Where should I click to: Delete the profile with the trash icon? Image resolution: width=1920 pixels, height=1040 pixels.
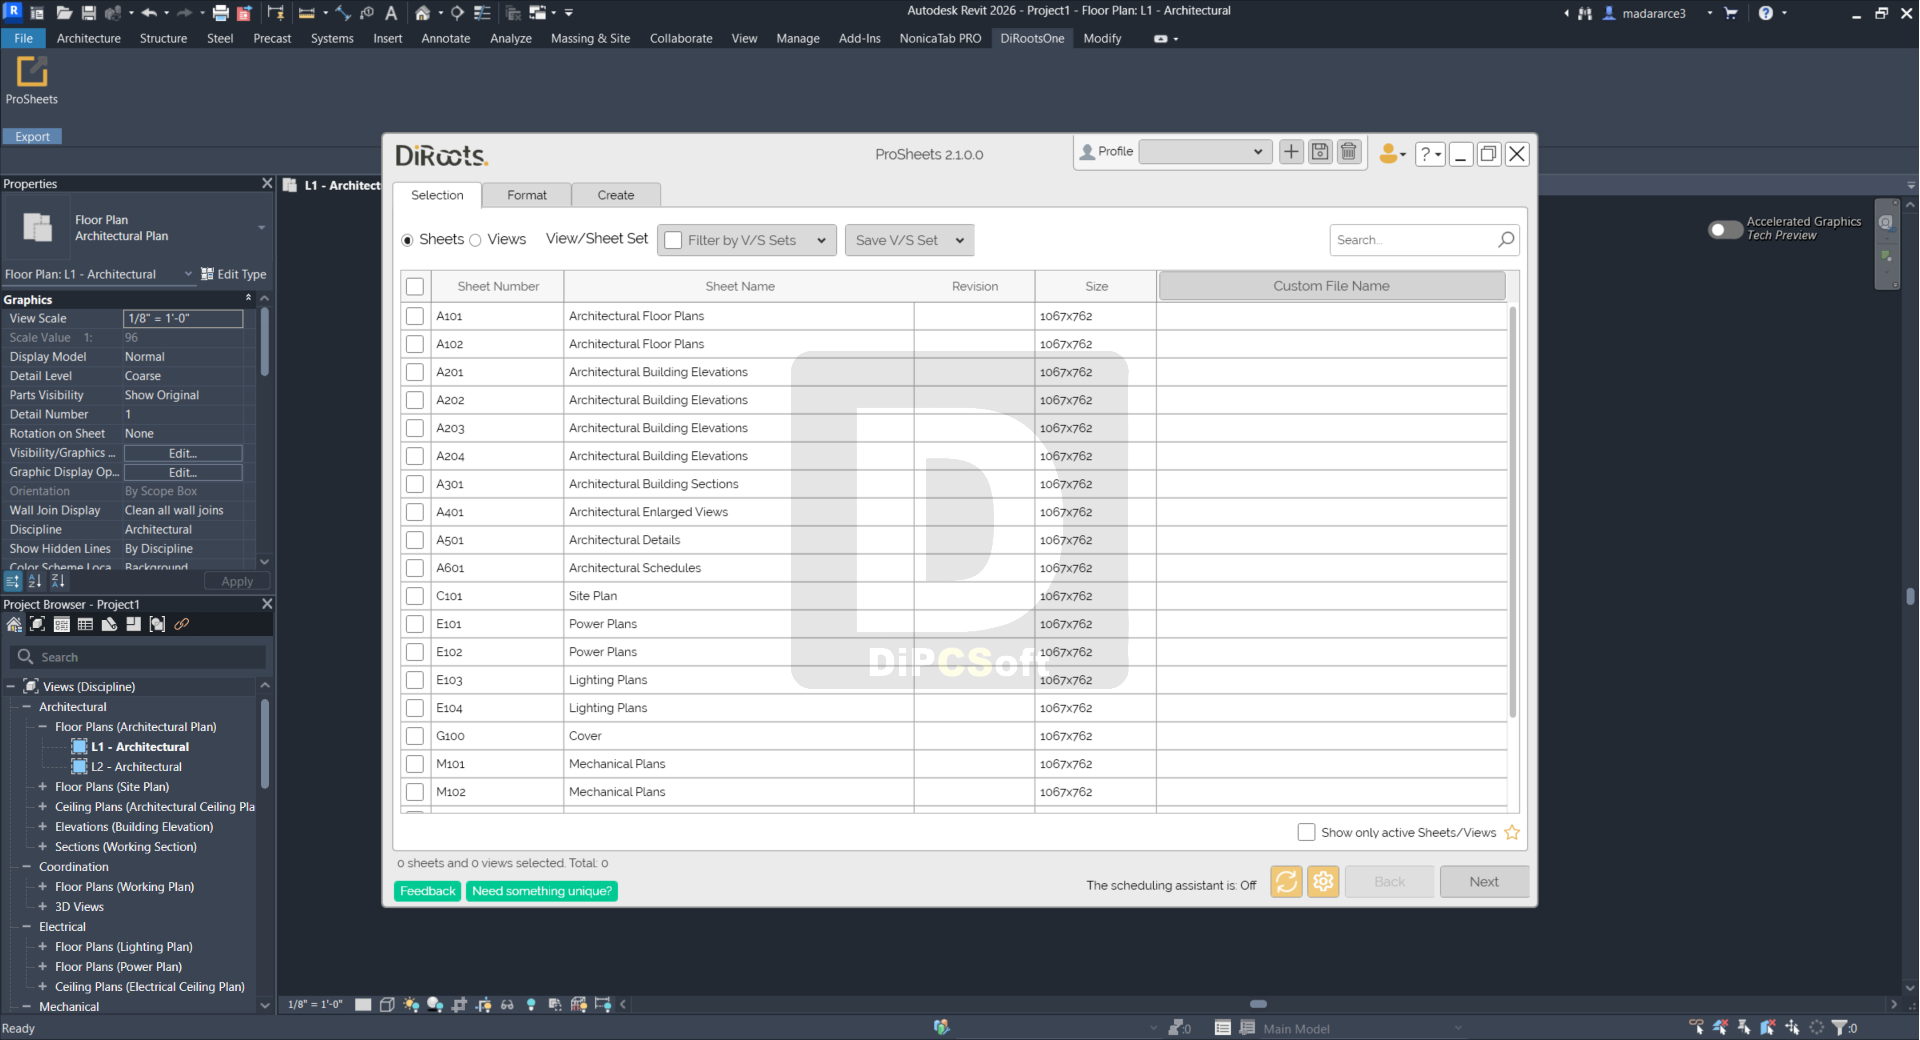click(x=1349, y=152)
